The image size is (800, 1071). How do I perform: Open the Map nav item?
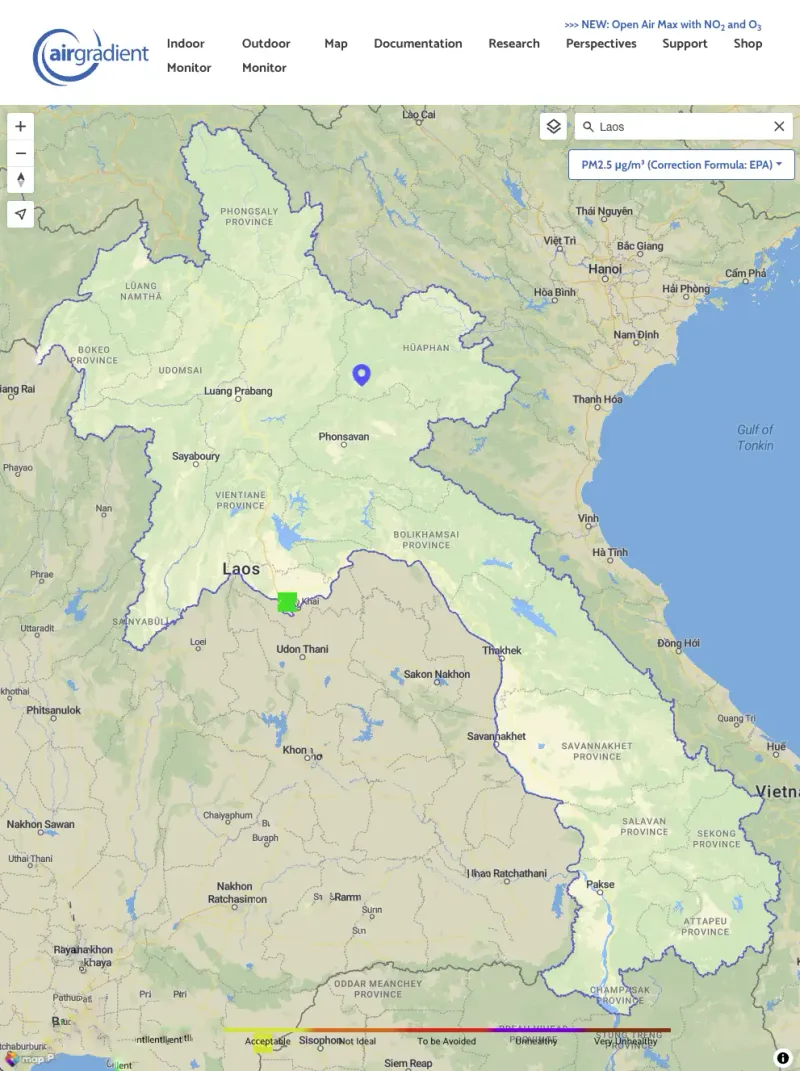click(336, 44)
